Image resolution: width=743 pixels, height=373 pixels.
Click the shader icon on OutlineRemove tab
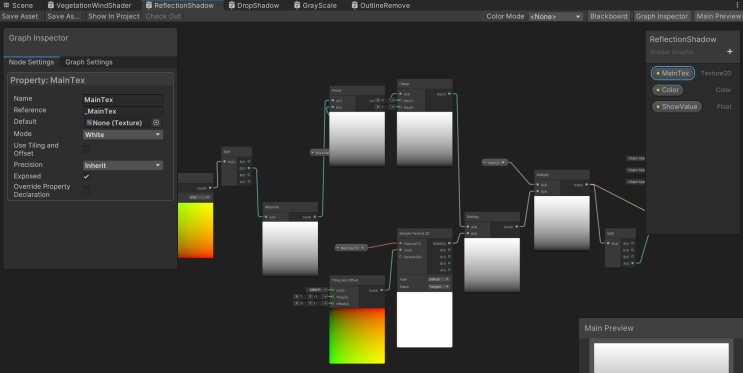tap(354, 5)
